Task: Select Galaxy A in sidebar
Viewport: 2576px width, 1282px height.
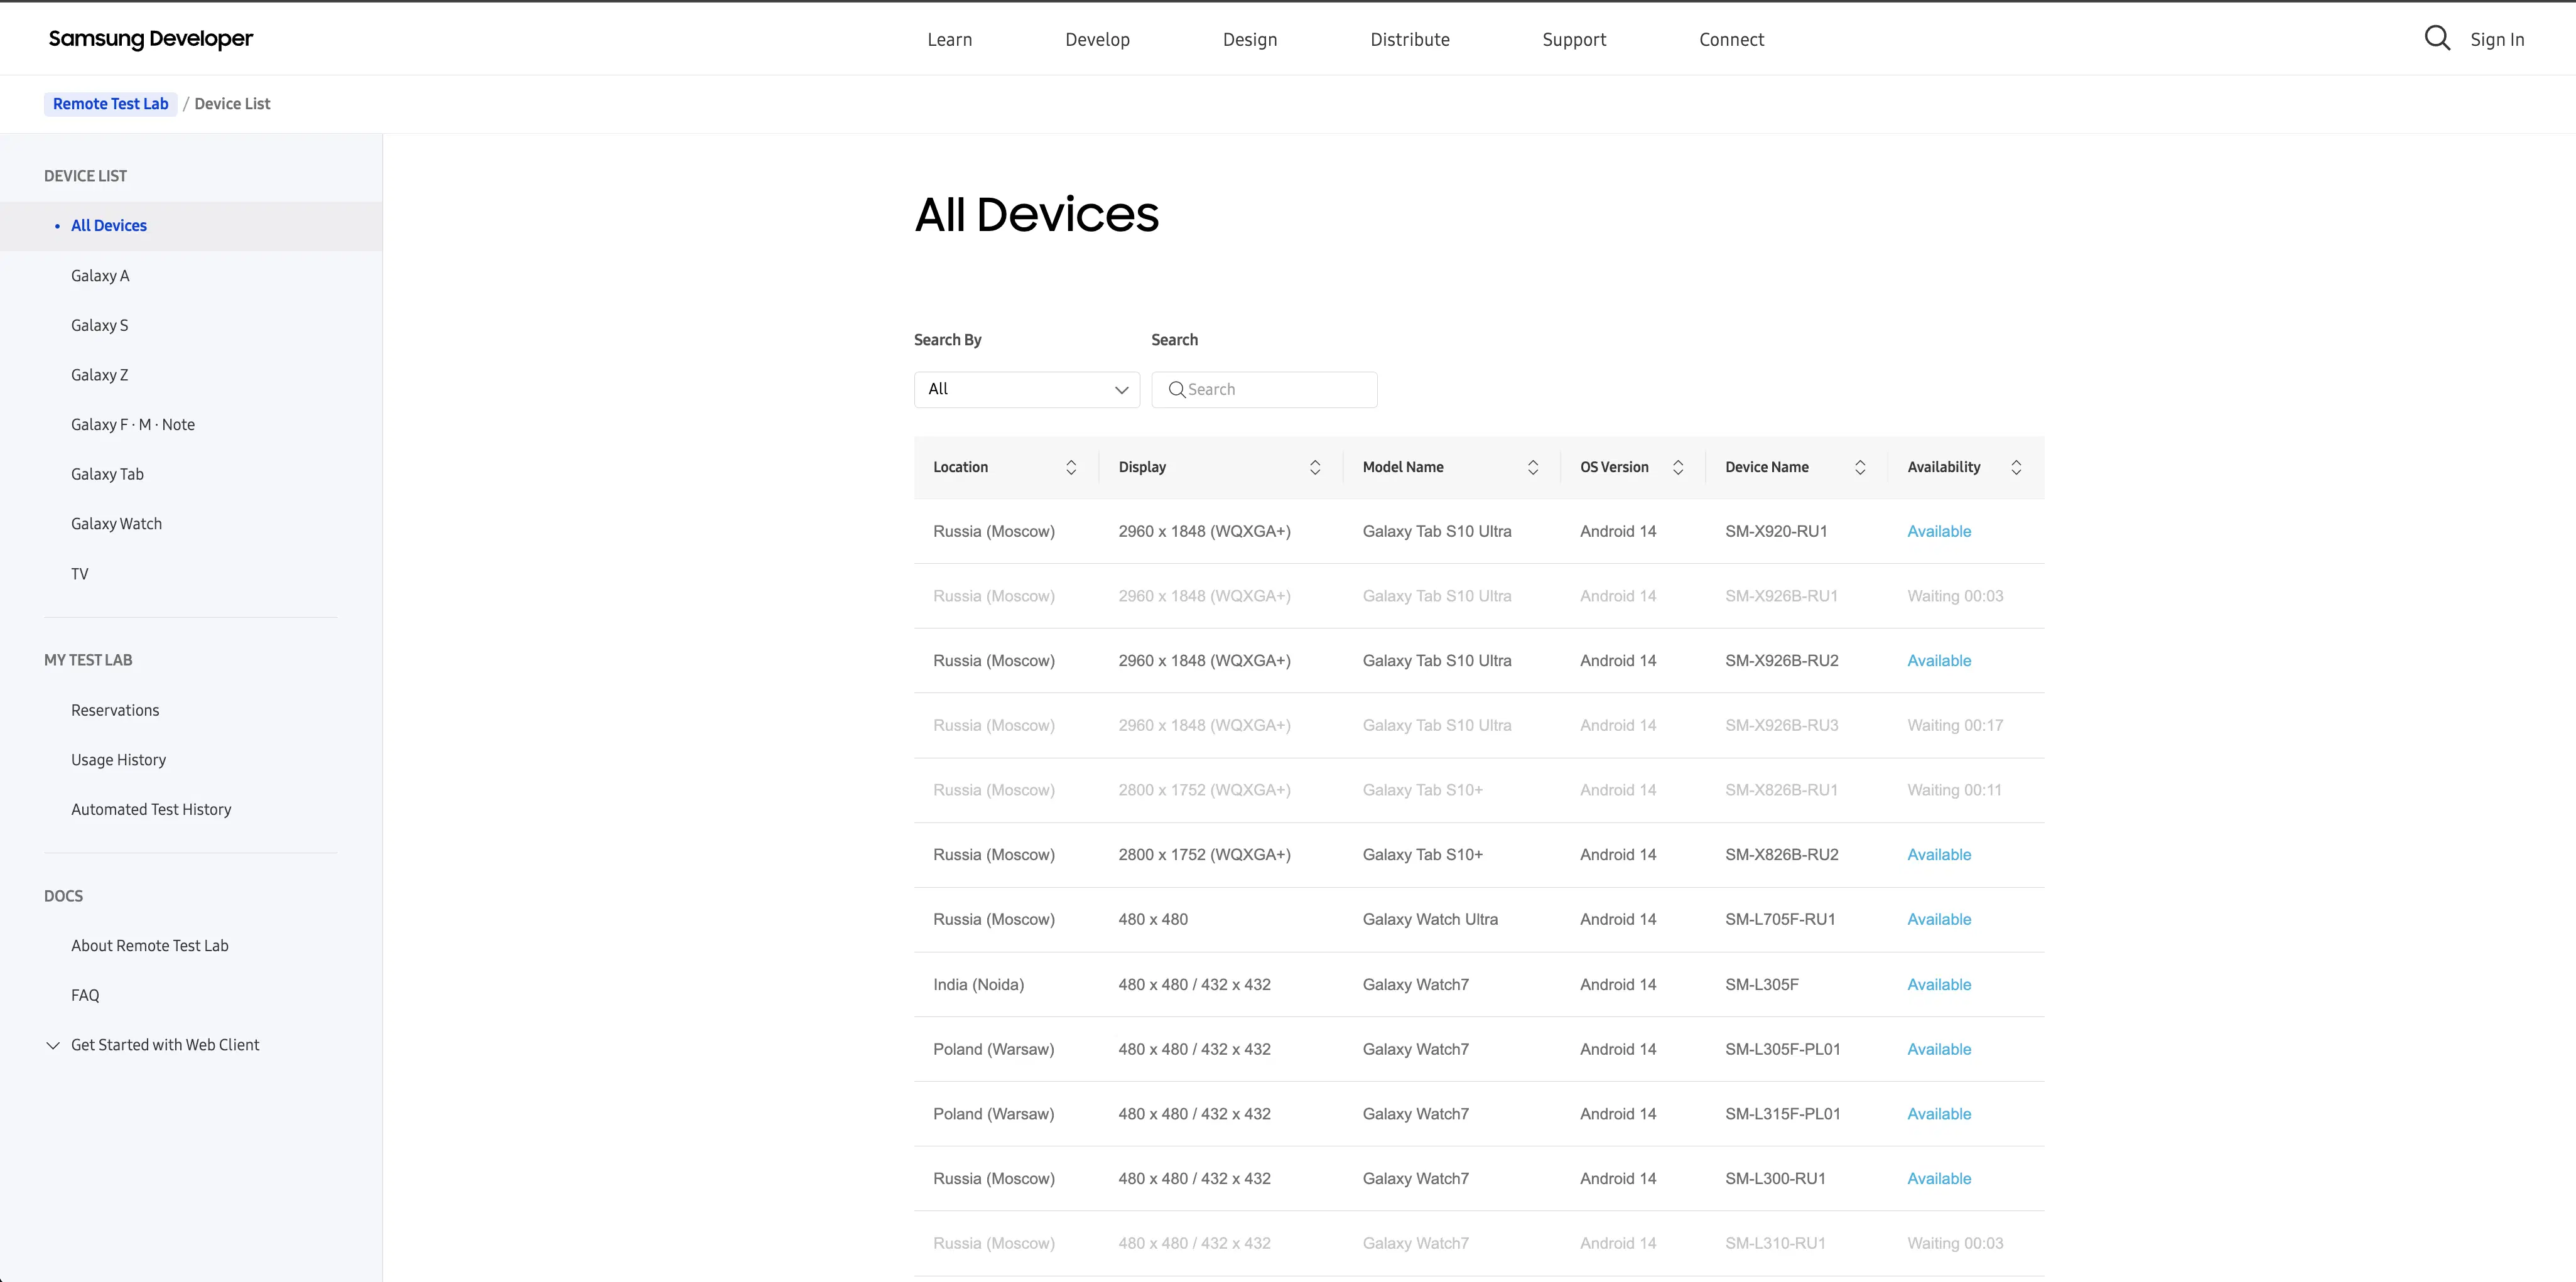Action: point(100,275)
